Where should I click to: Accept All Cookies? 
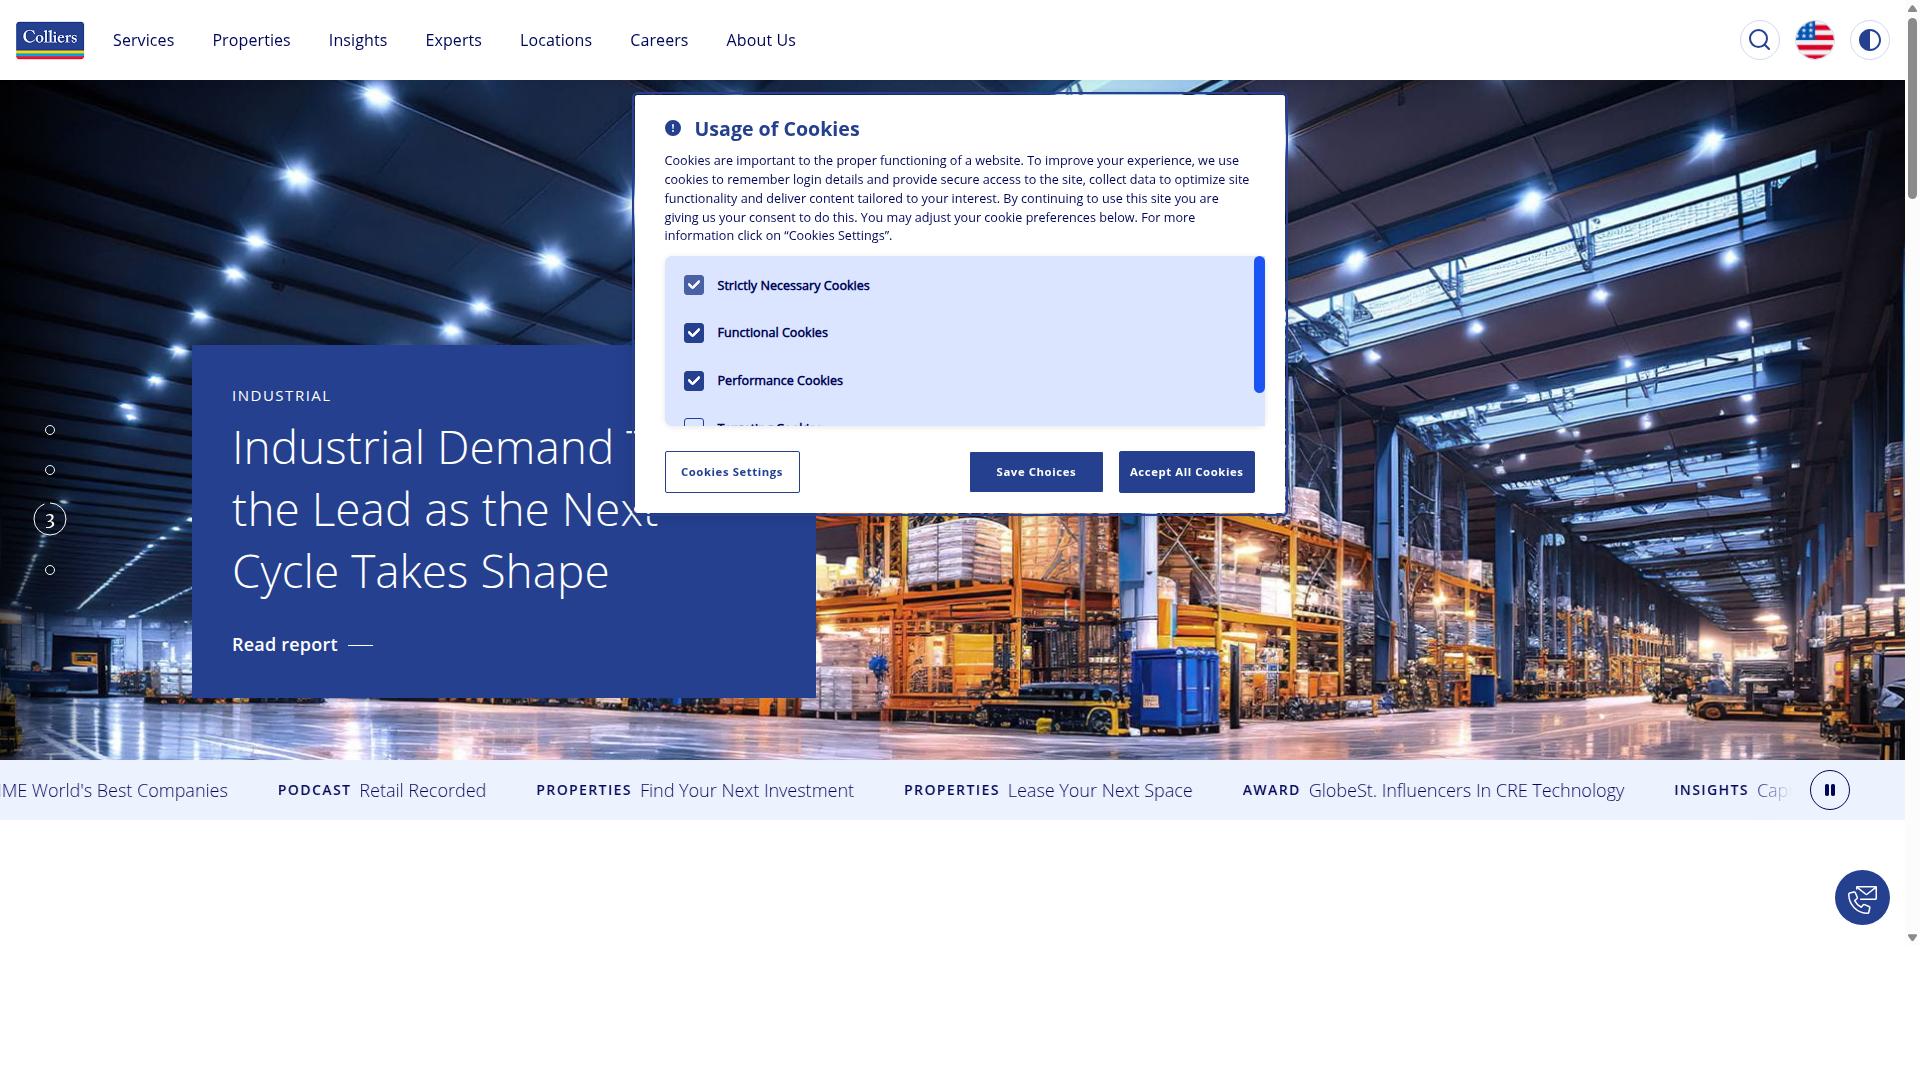pos(1186,472)
